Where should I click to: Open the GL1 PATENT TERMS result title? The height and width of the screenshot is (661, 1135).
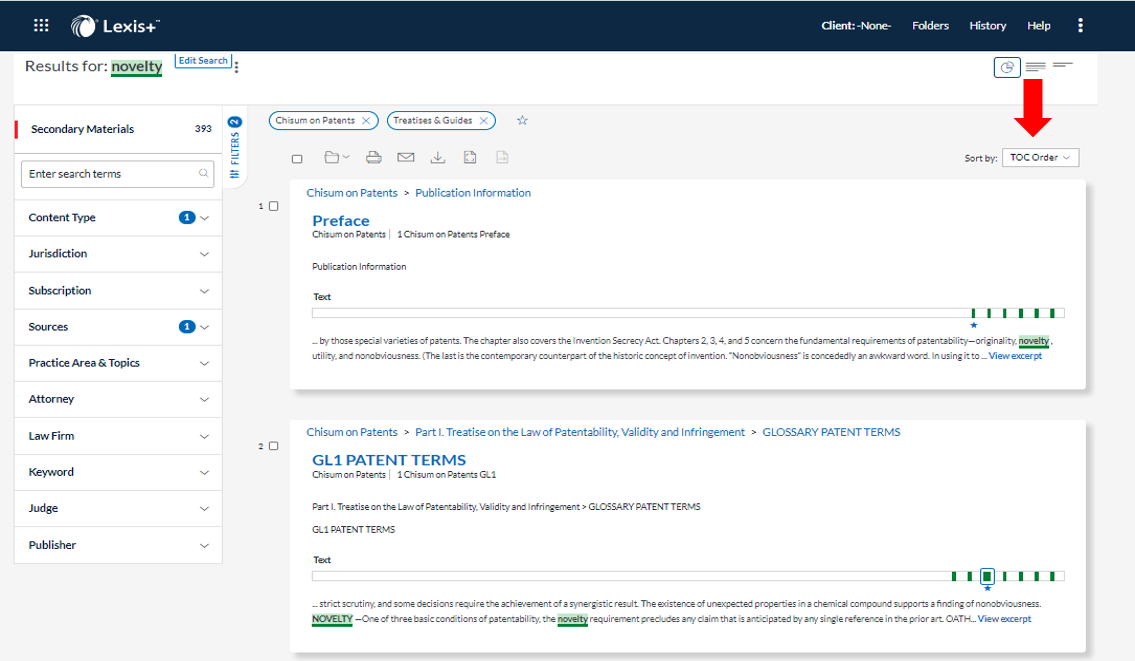point(389,460)
